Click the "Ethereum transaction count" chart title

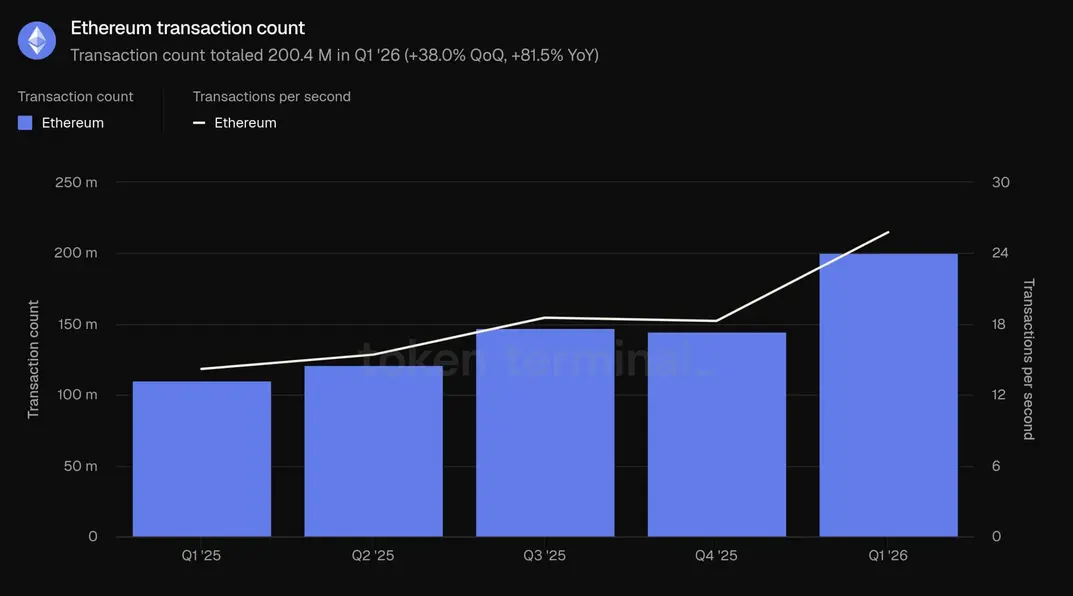click(188, 28)
